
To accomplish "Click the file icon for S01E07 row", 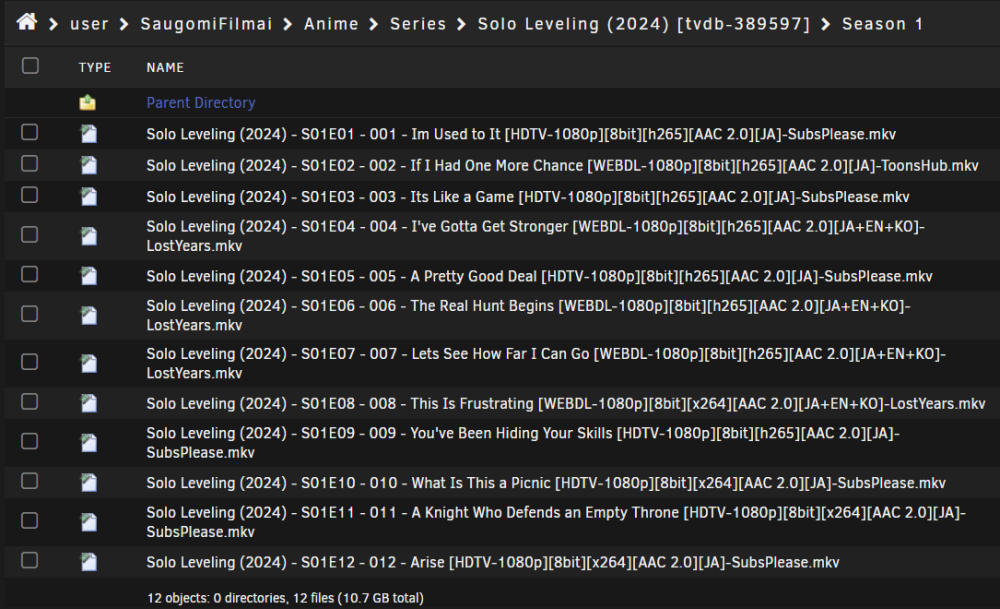I will (89, 363).
